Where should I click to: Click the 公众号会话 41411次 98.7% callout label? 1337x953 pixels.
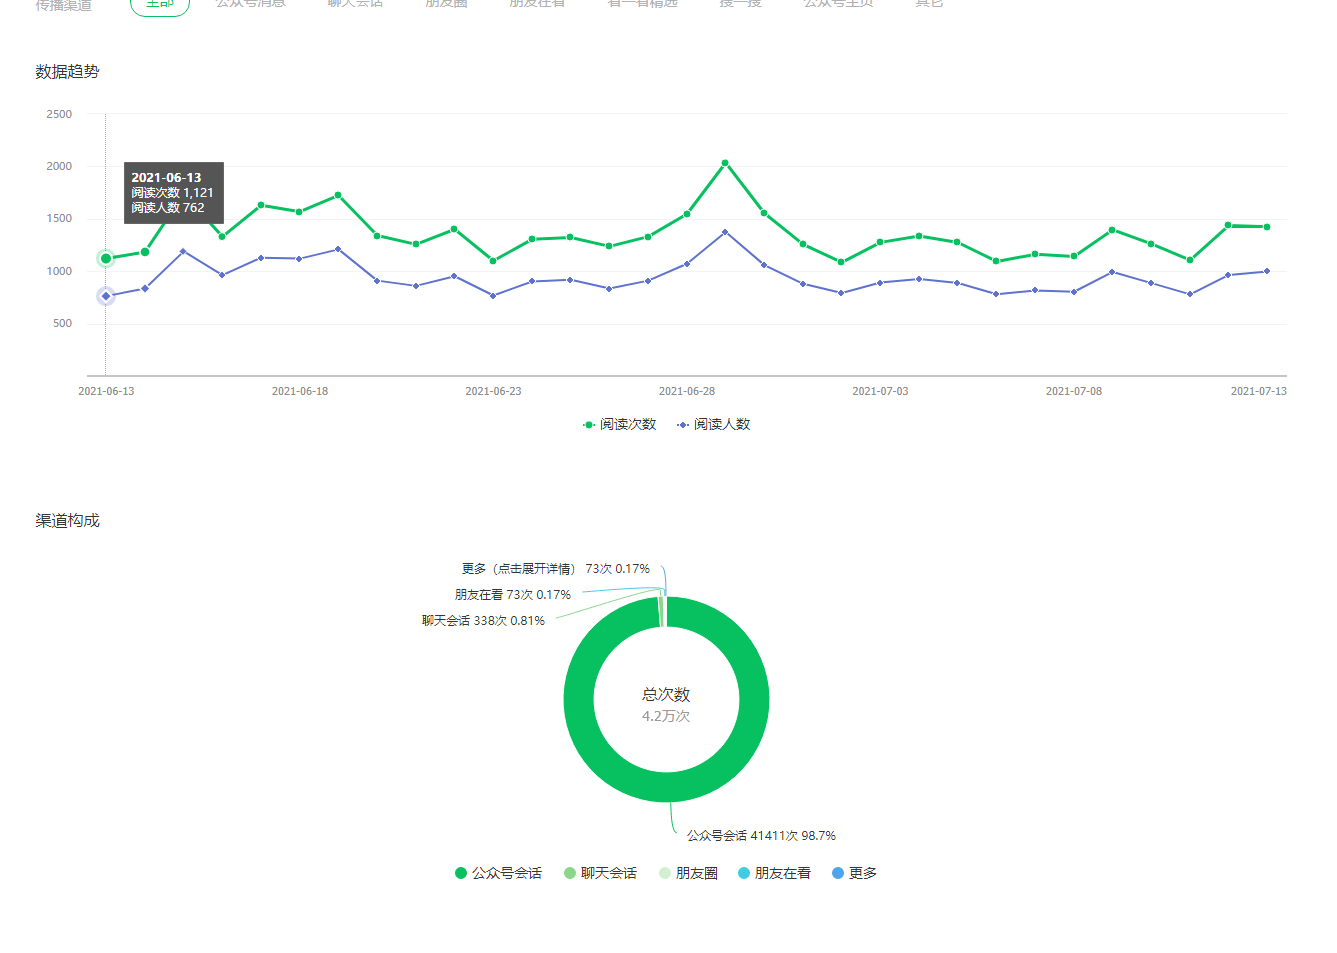click(761, 836)
